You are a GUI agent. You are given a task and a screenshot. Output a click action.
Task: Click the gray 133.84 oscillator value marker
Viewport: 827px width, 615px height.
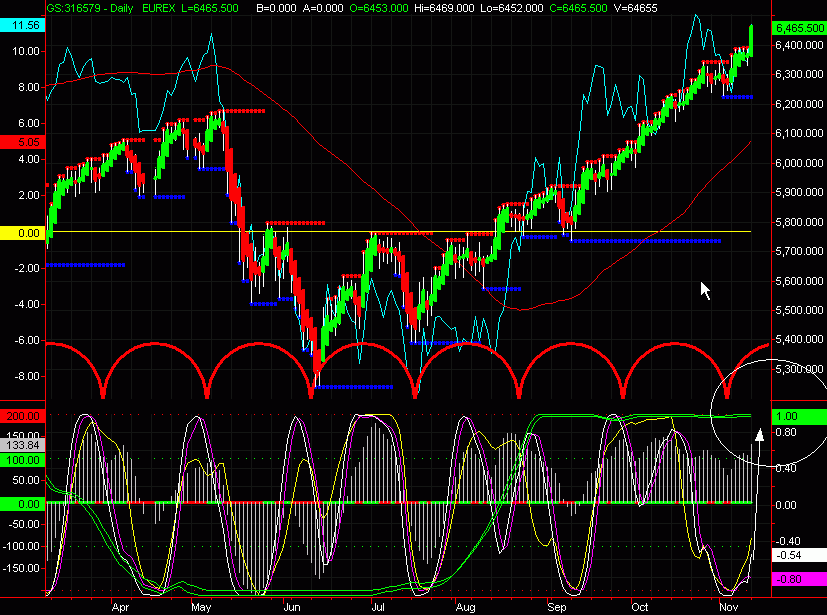[23, 445]
